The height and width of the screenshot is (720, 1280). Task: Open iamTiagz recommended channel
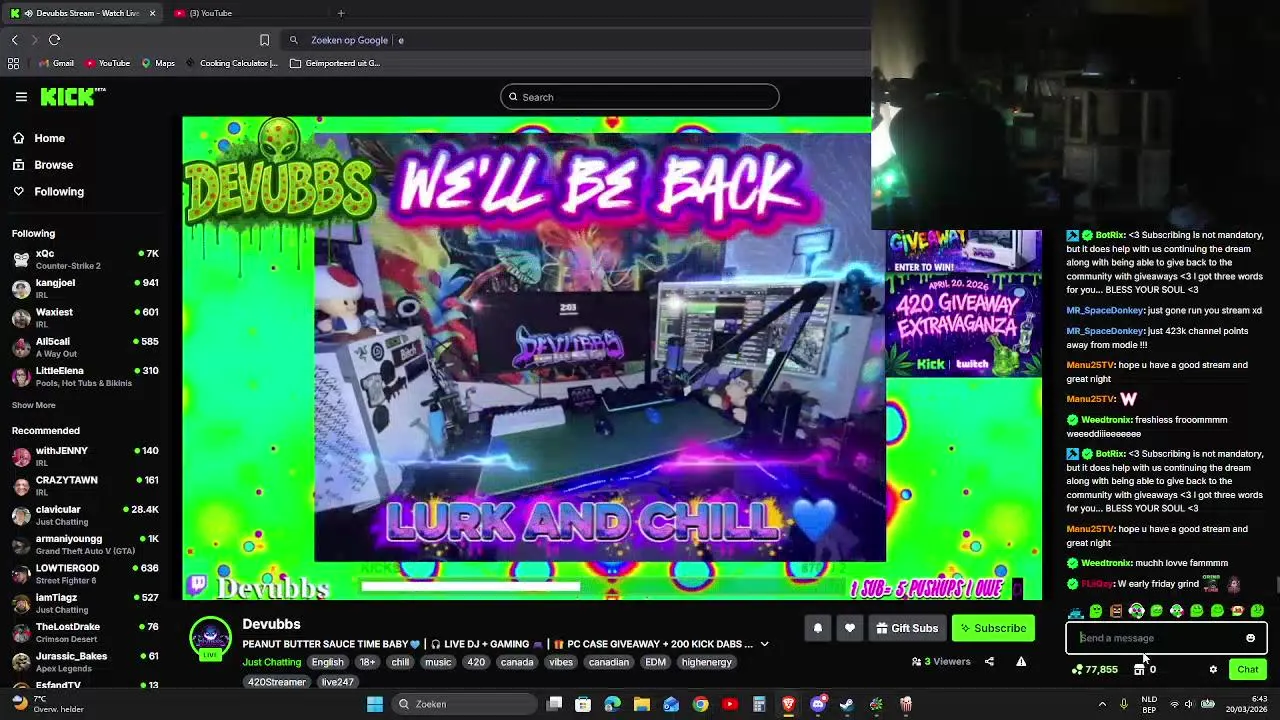[x=85, y=603]
